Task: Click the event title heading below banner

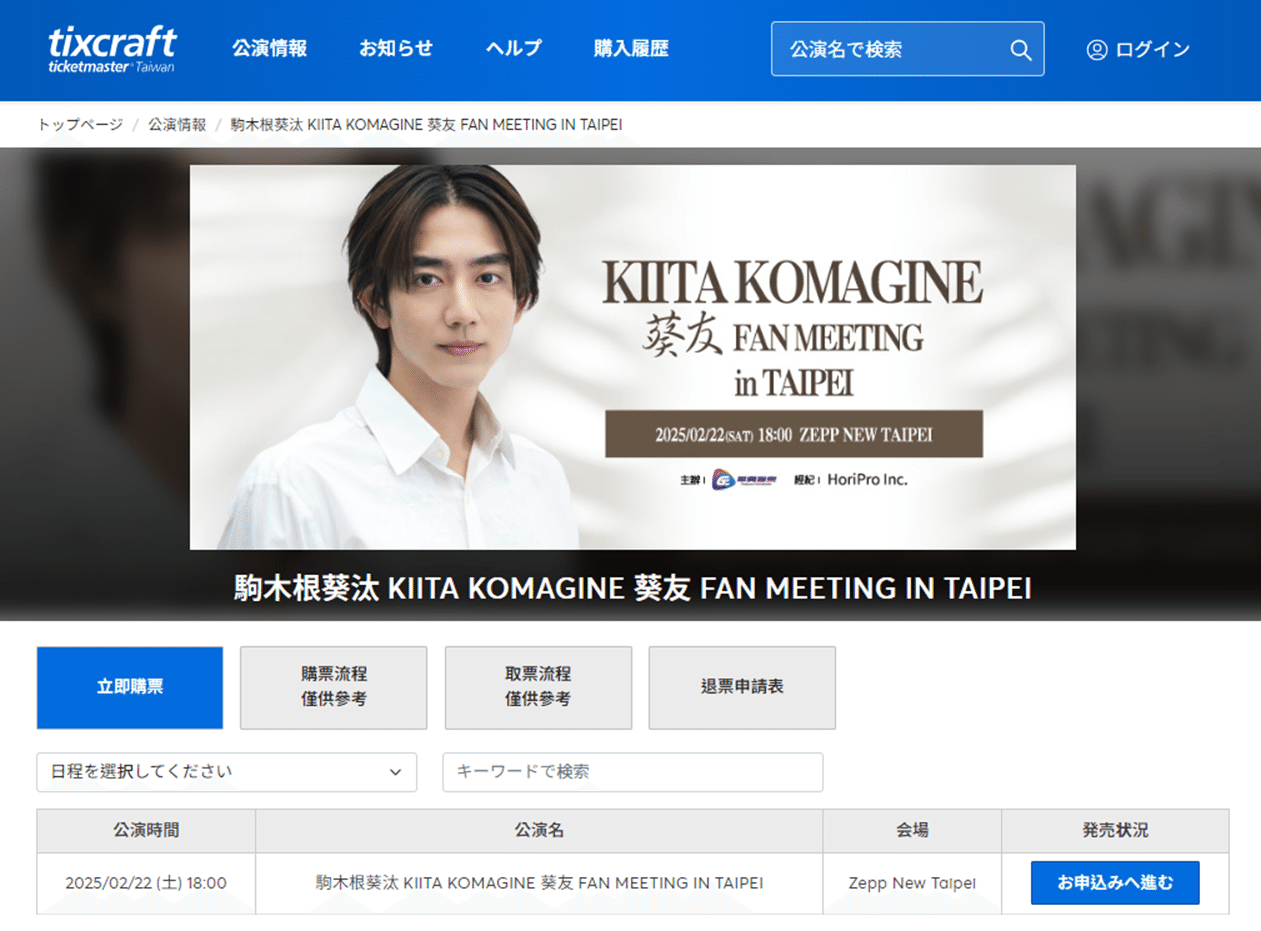Action: [x=633, y=587]
